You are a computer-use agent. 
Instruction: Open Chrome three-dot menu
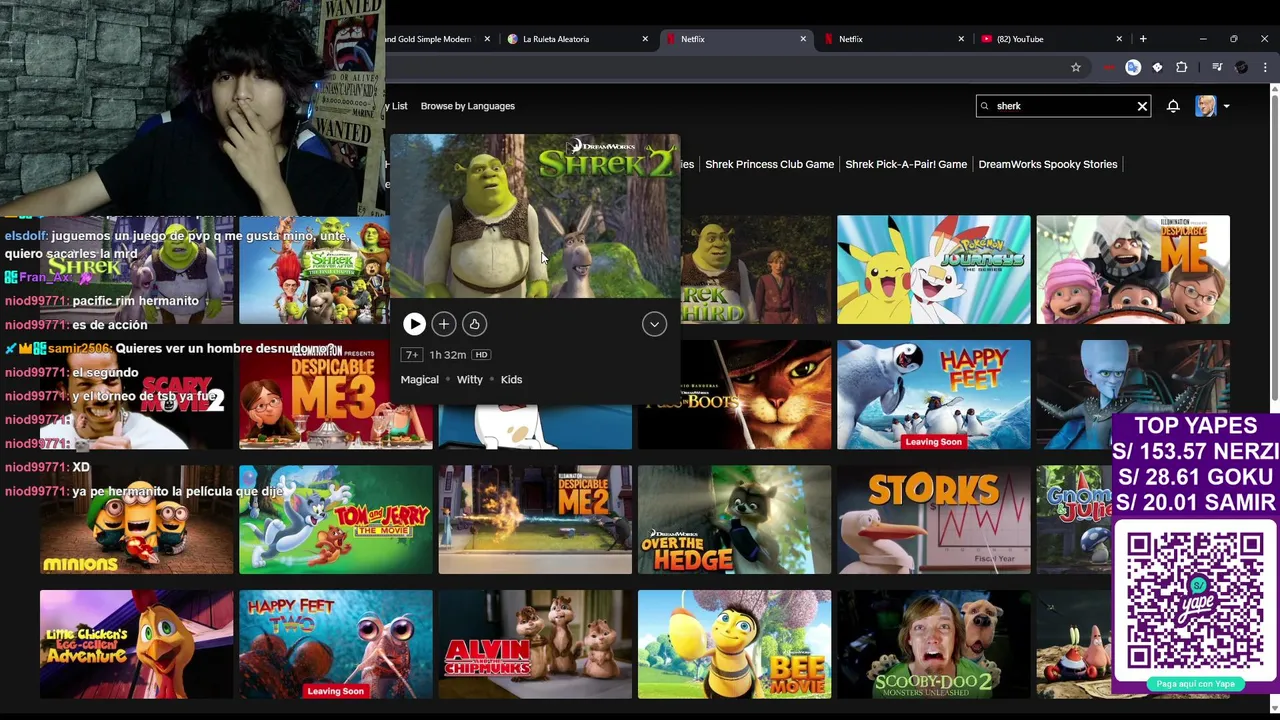click(x=1266, y=67)
